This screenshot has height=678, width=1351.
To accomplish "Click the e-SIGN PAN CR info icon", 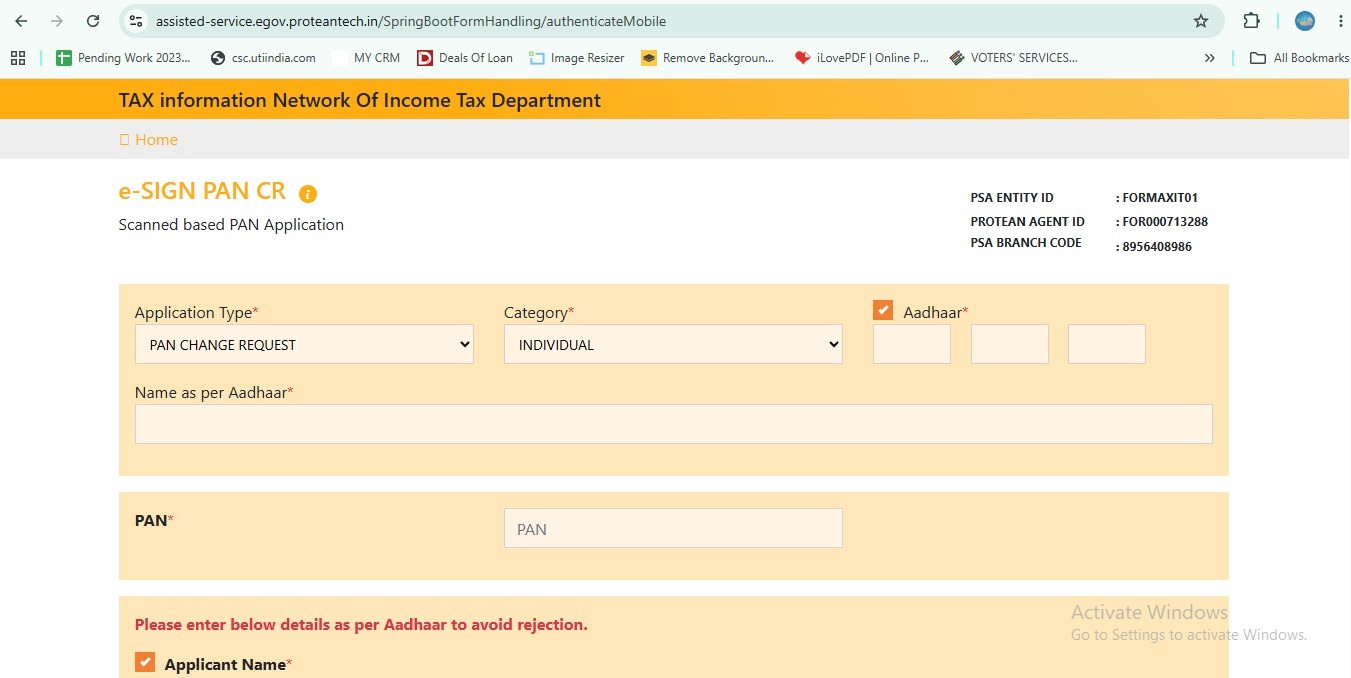I will 308,194.
